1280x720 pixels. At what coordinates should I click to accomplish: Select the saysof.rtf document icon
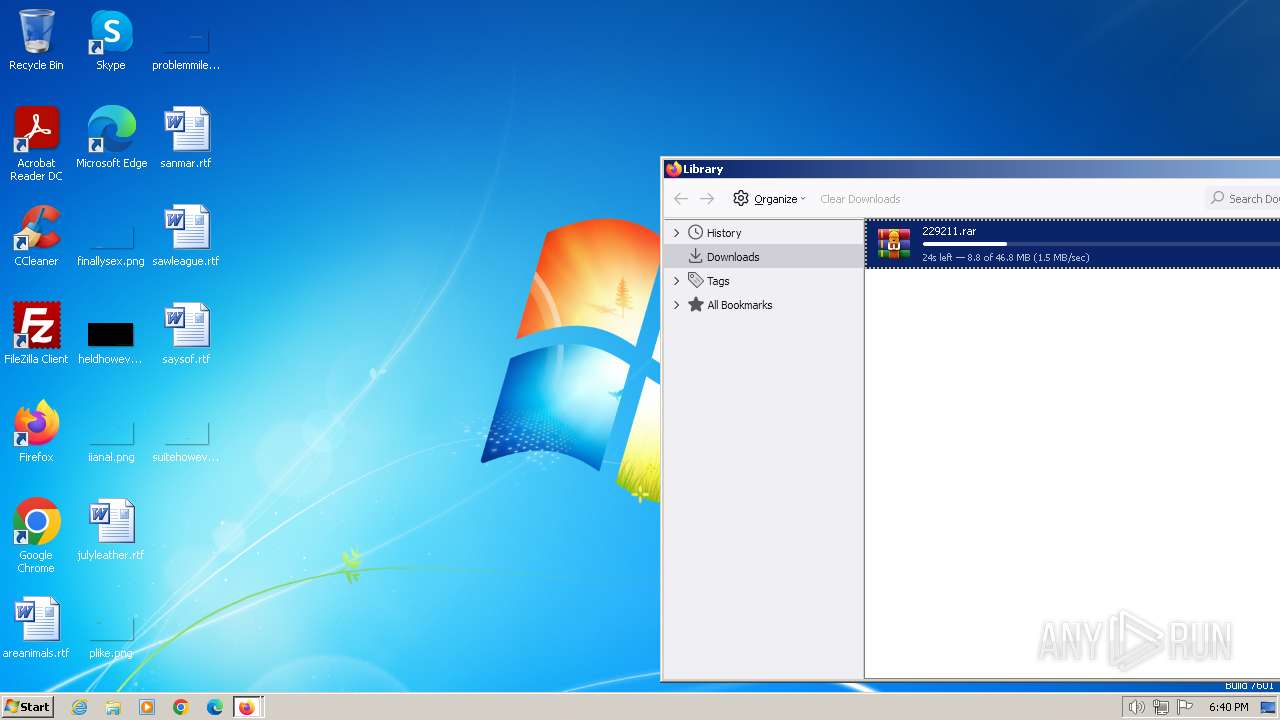tap(186, 334)
